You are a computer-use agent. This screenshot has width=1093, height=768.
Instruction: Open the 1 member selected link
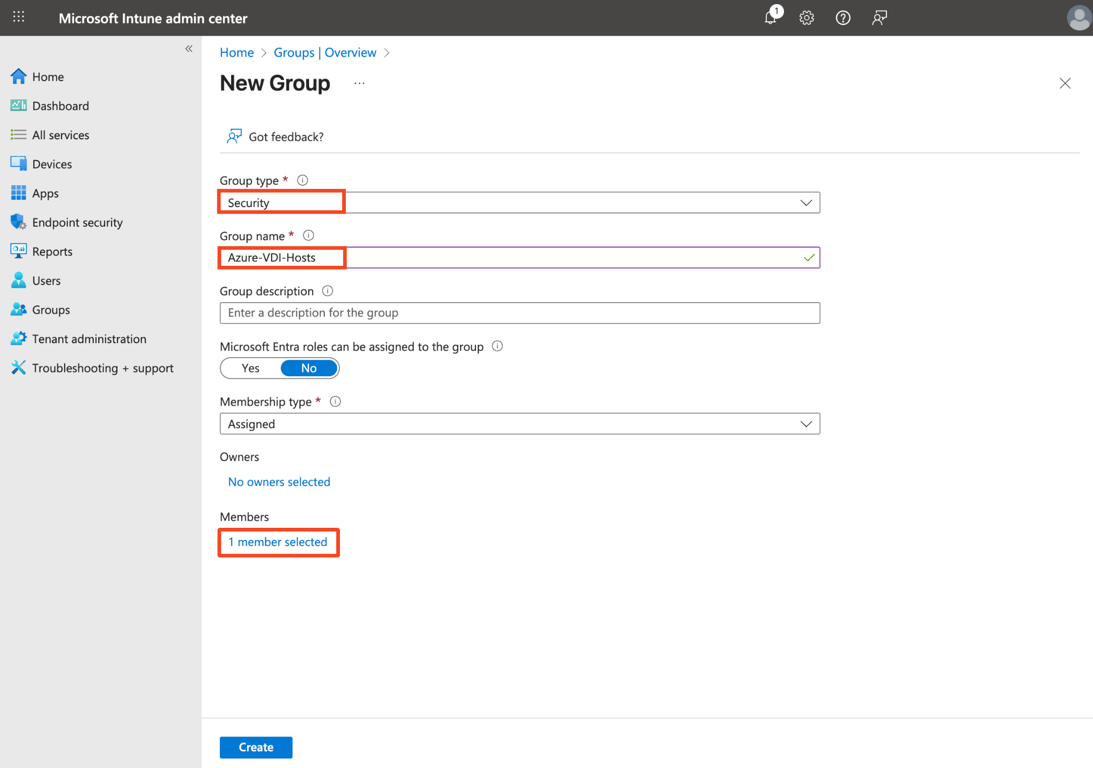278,542
